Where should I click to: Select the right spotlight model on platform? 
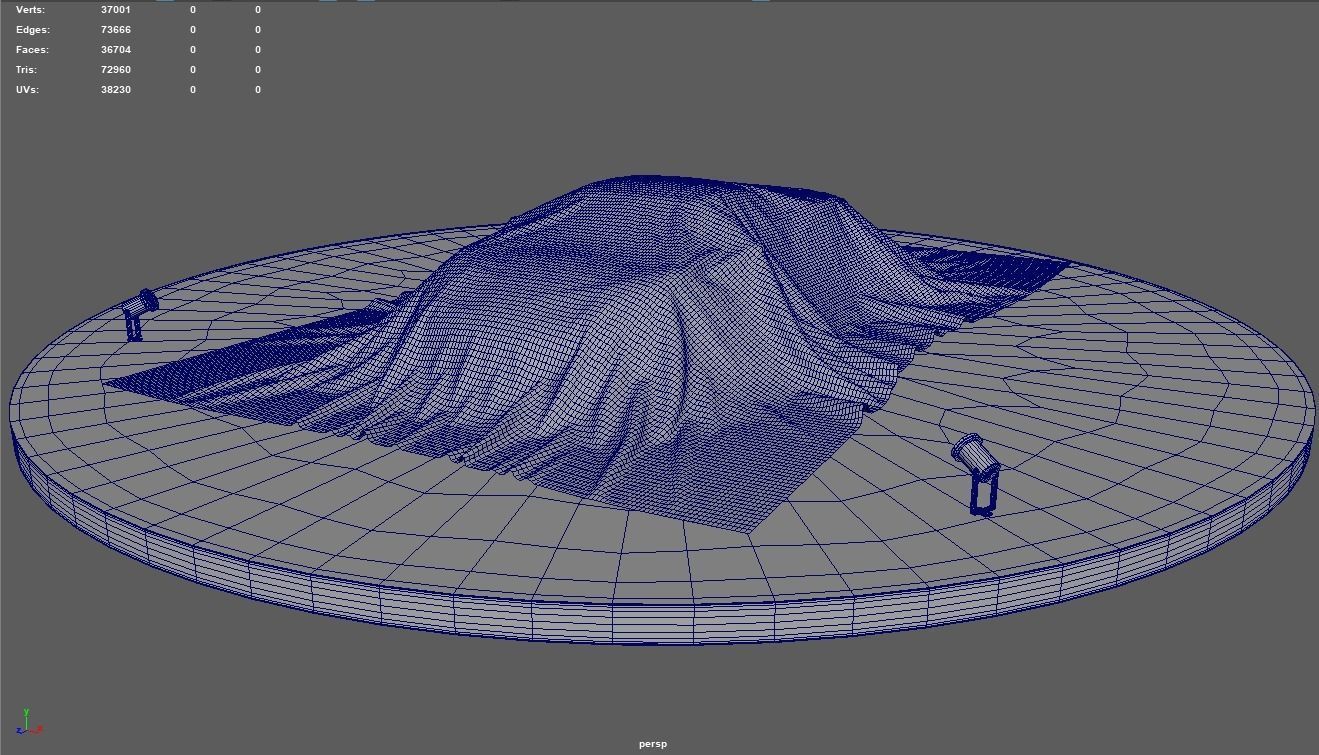(x=977, y=475)
